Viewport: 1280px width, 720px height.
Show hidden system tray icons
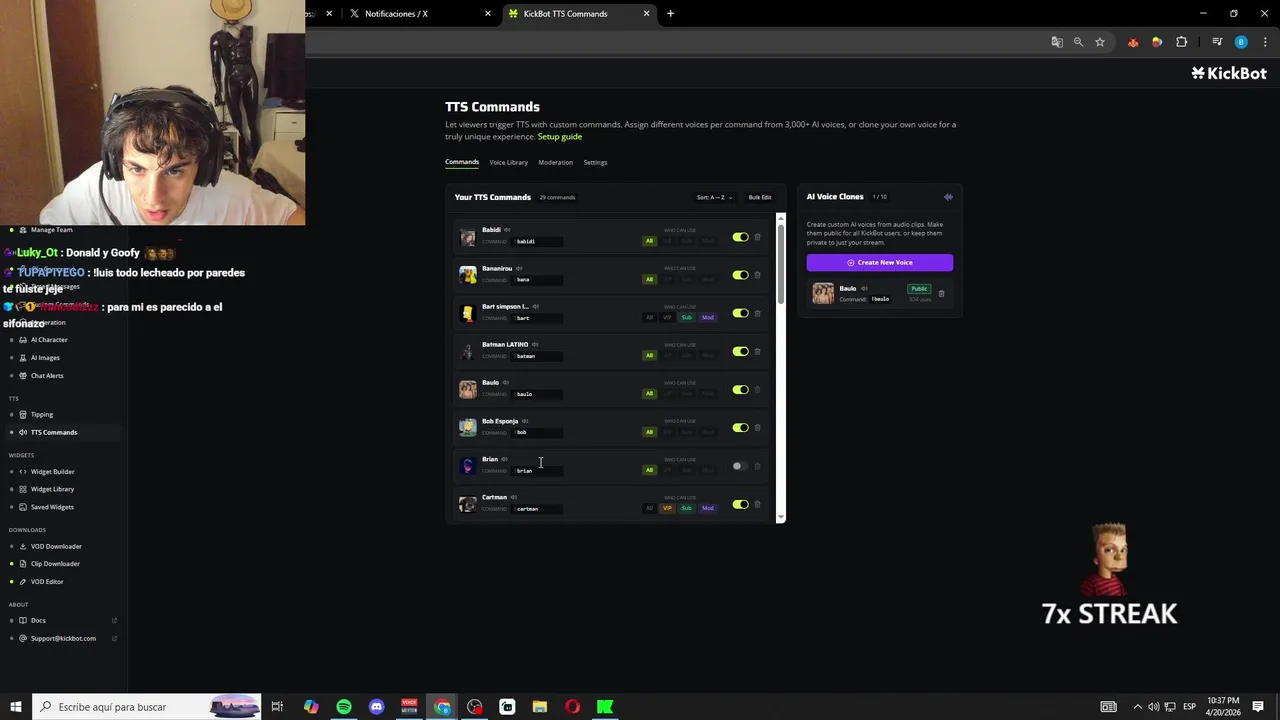click(x=1137, y=707)
